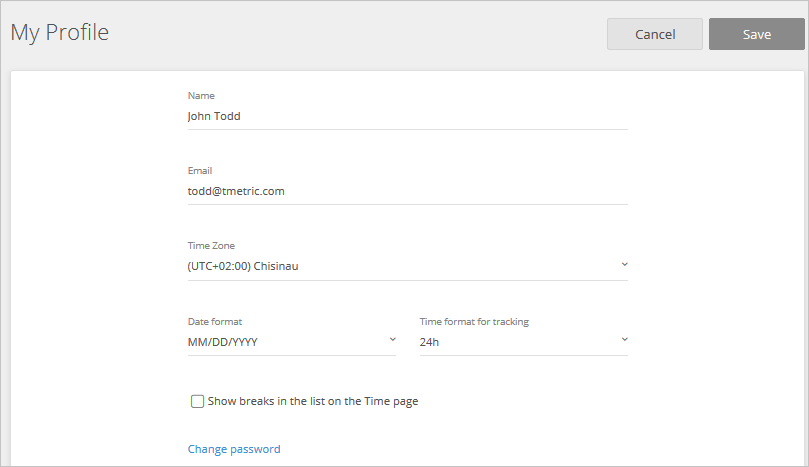
Task: Click the chevron arrow of Time Zone
Action: (624, 264)
